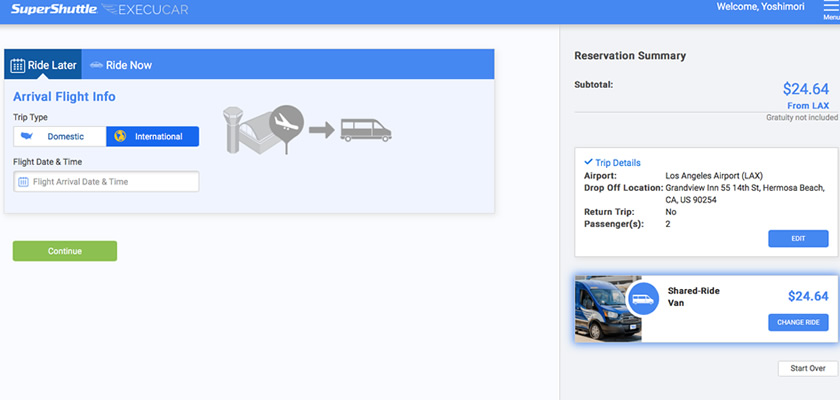
Task: Select Domestic trip type
Action: (60, 136)
